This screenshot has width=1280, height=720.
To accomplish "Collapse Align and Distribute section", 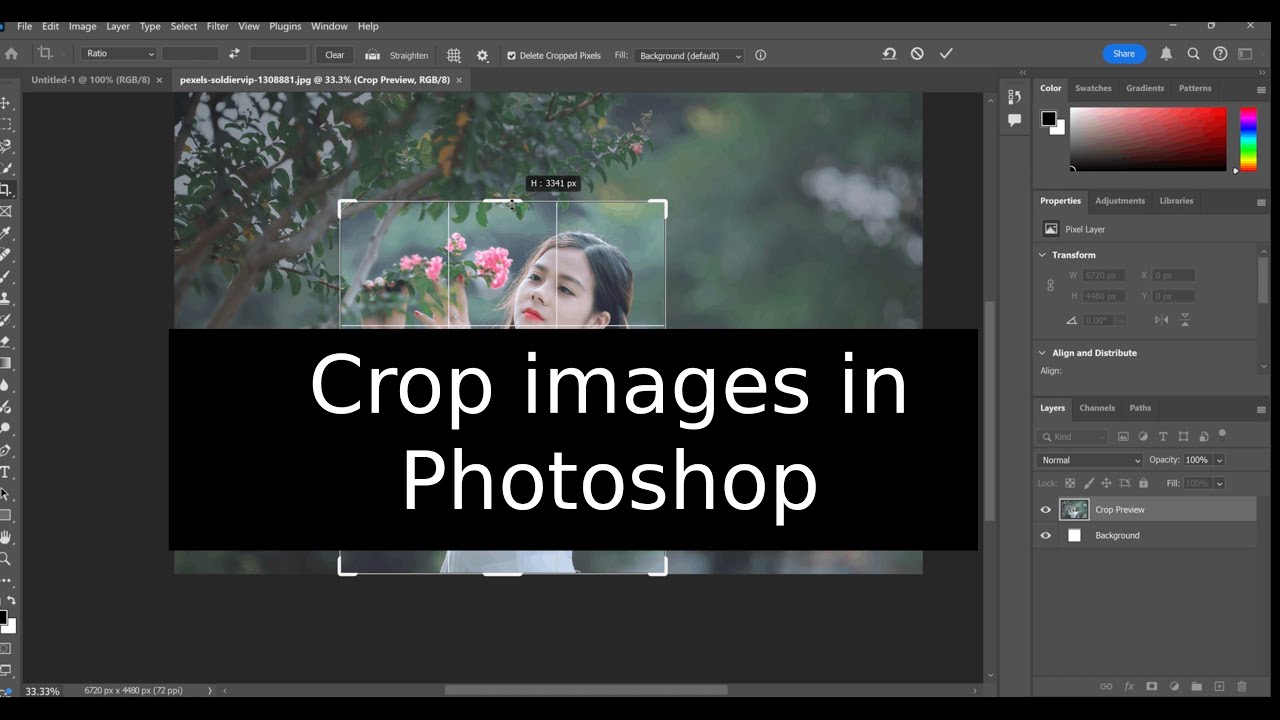I will coord(1042,353).
